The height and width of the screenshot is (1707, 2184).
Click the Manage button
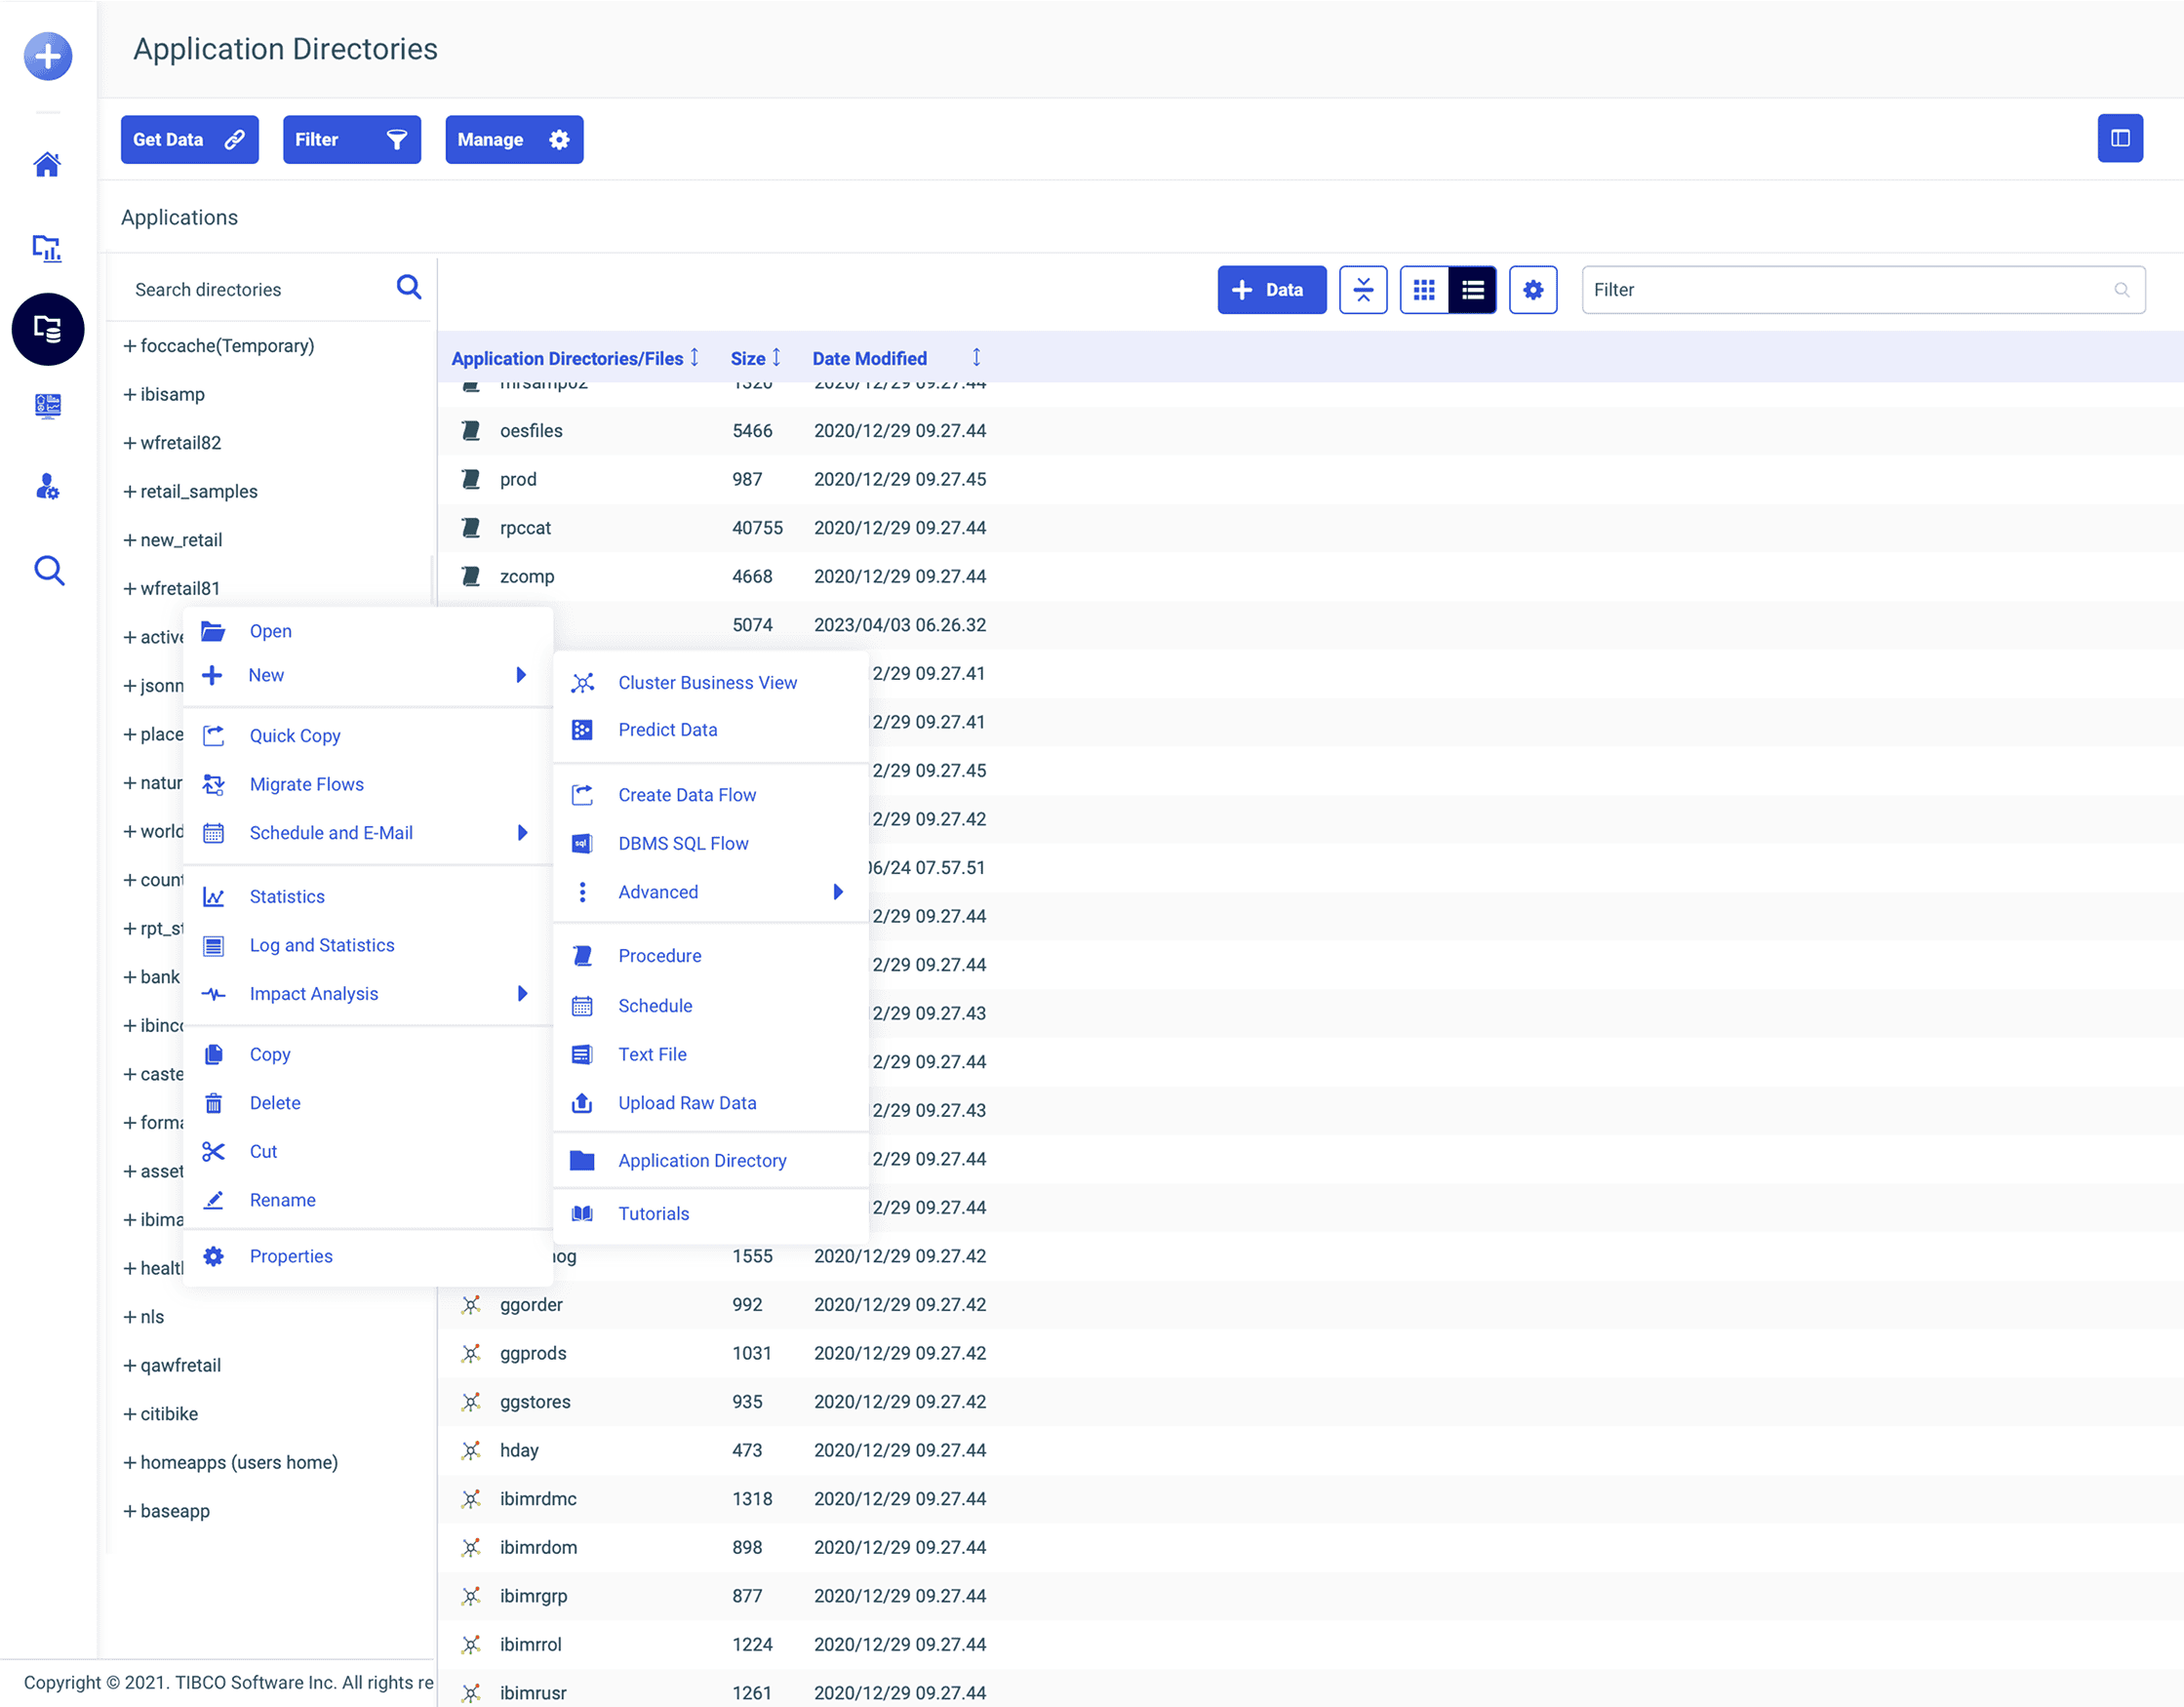click(x=514, y=139)
